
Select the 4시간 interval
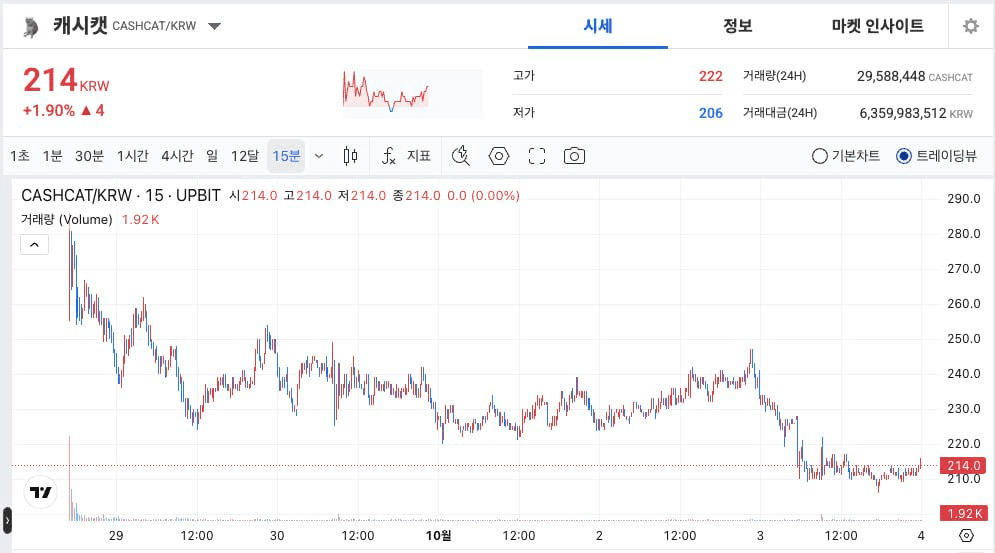(177, 156)
